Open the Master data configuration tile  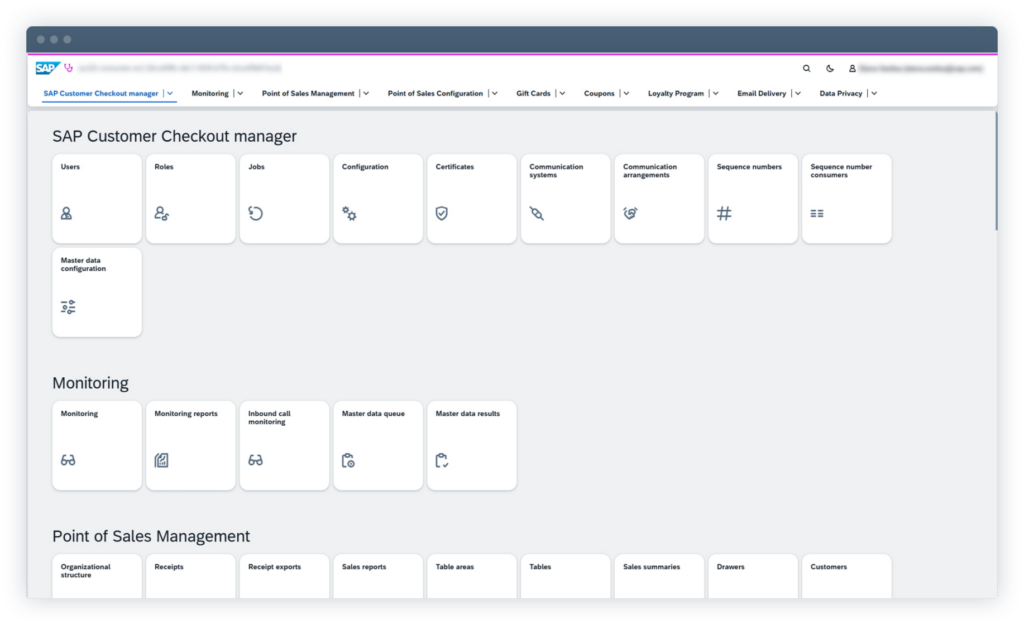tap(97, 292)
